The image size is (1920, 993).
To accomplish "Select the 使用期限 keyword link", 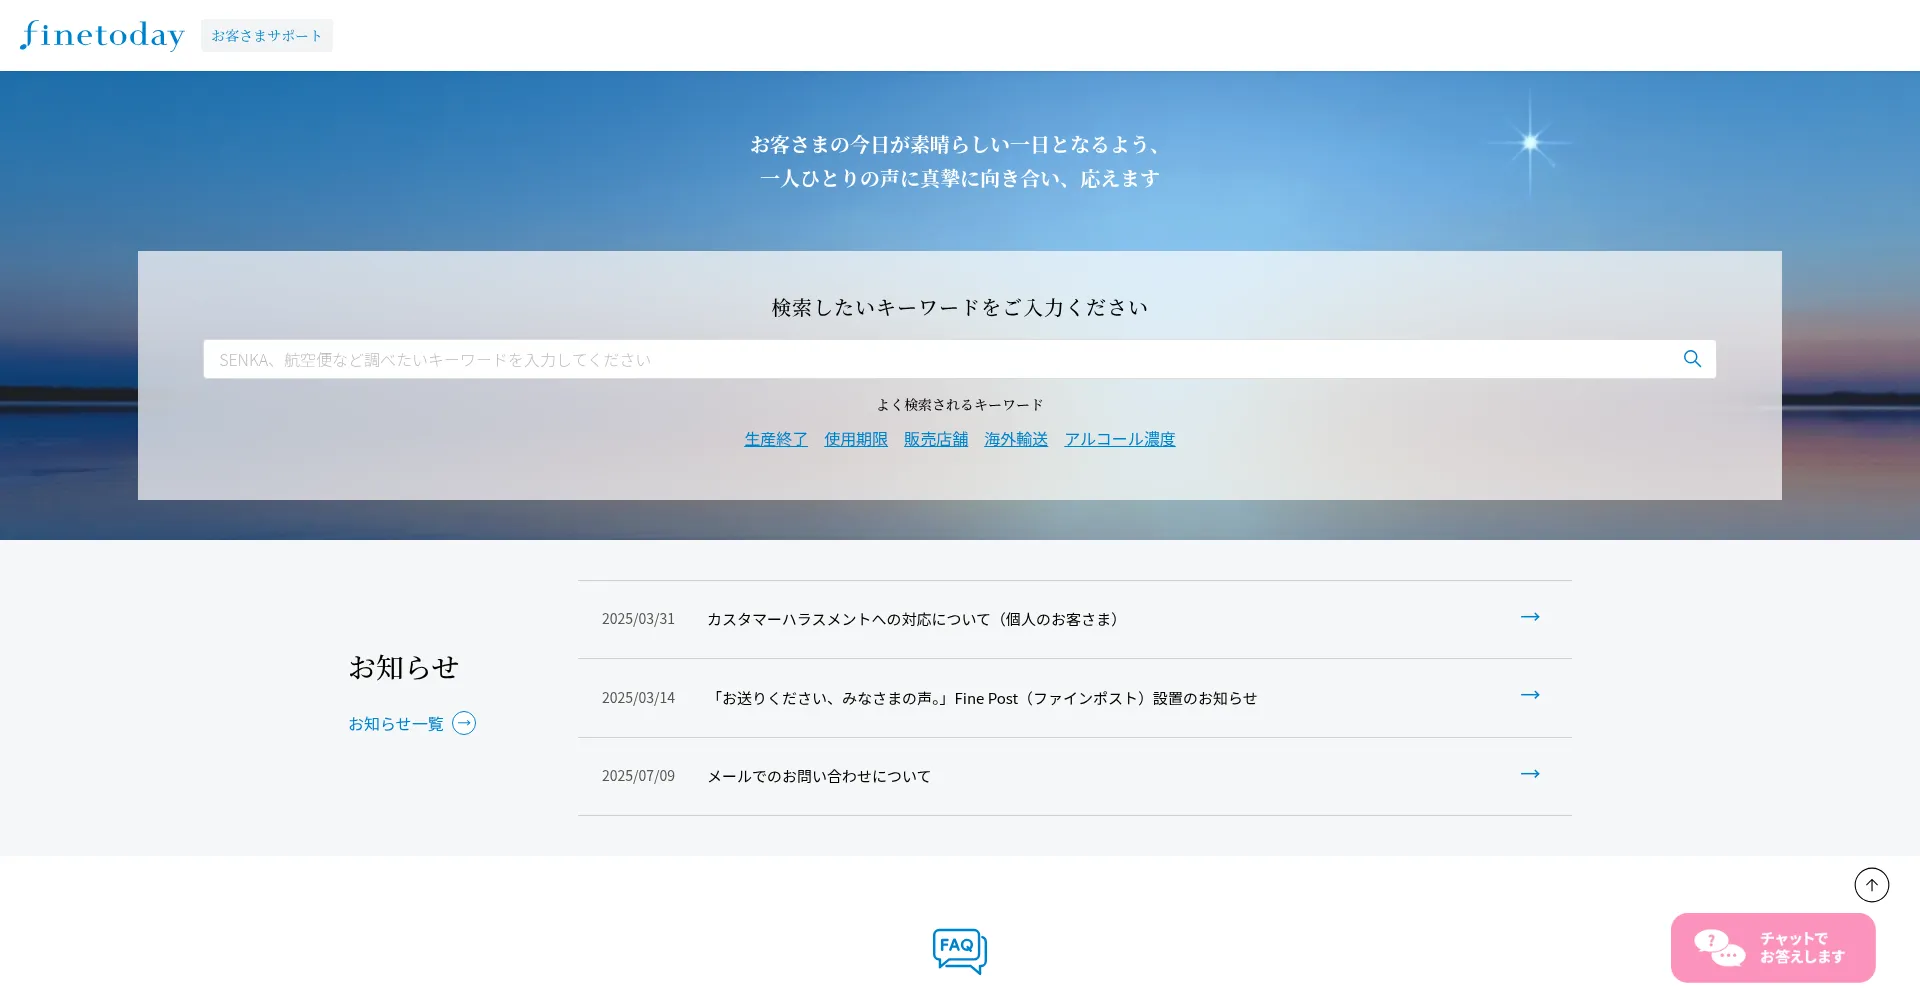I will [855, 439].
